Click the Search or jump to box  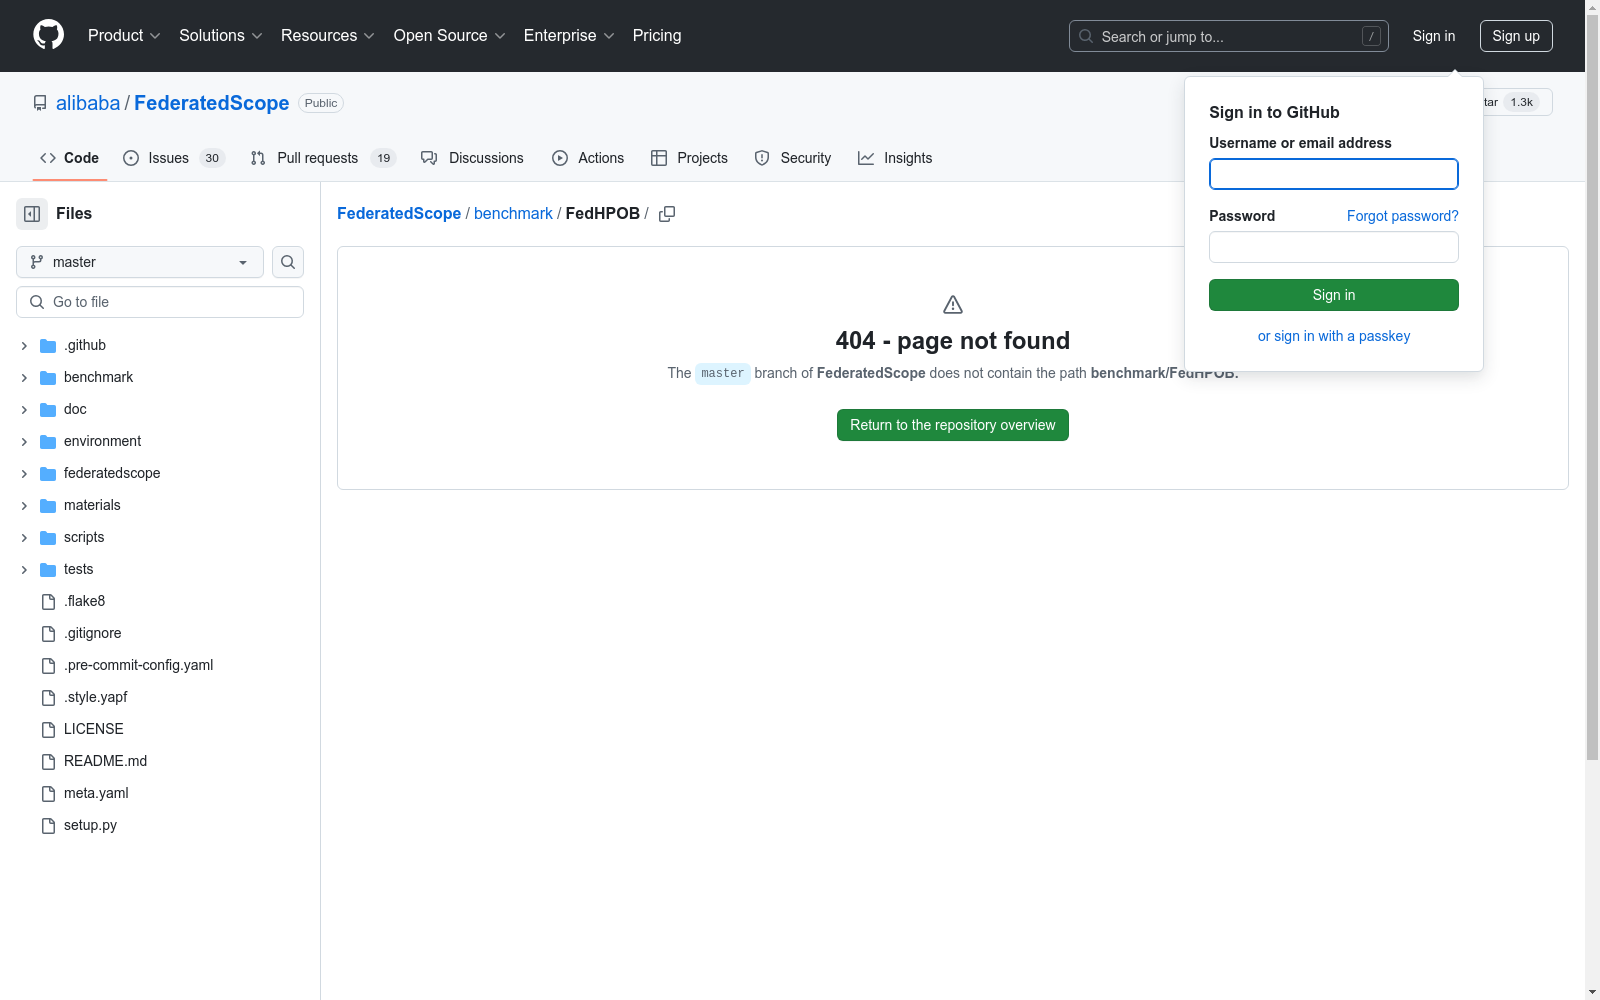point(1229,36)
